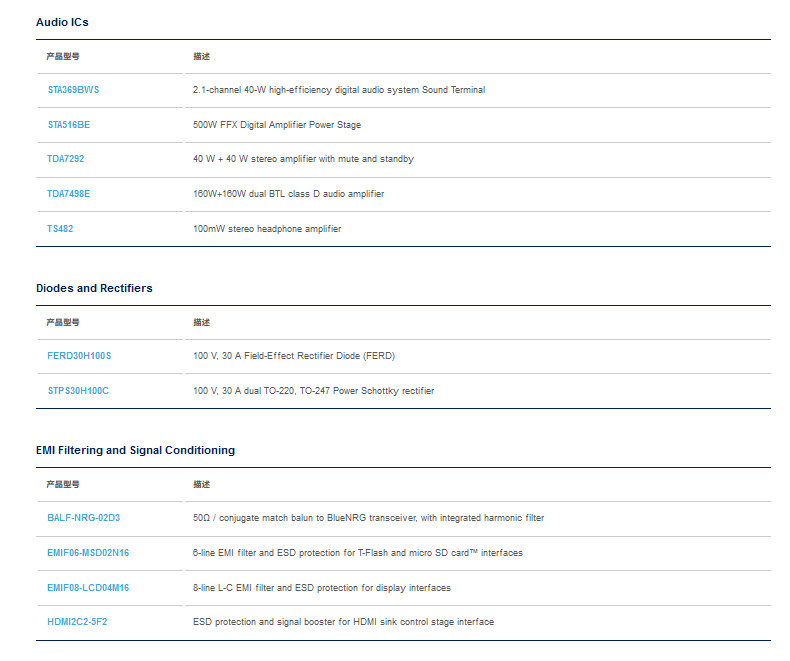Click the 8-line L-C EMI filter description
Screen dimensions: 790x661
coord(322,587)
